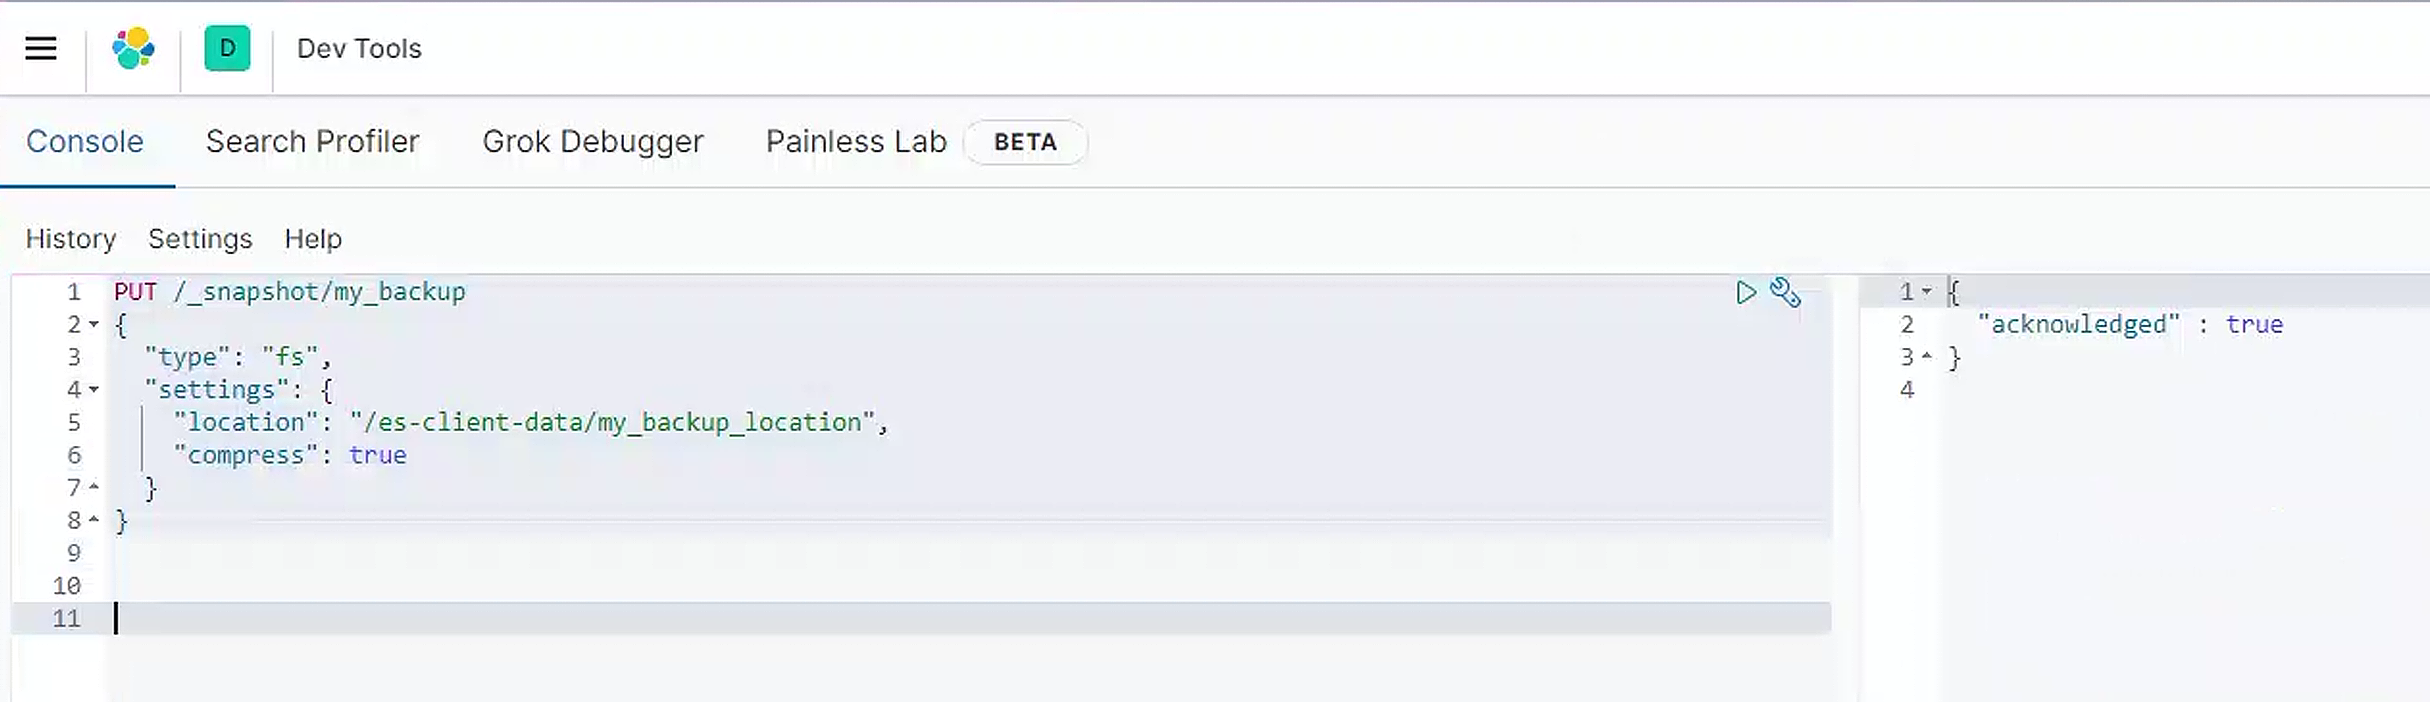Collapse response JSON at output line 1
Image resolution: width=2430 pixels, height=702 pixels.
tap(1927, 292)
